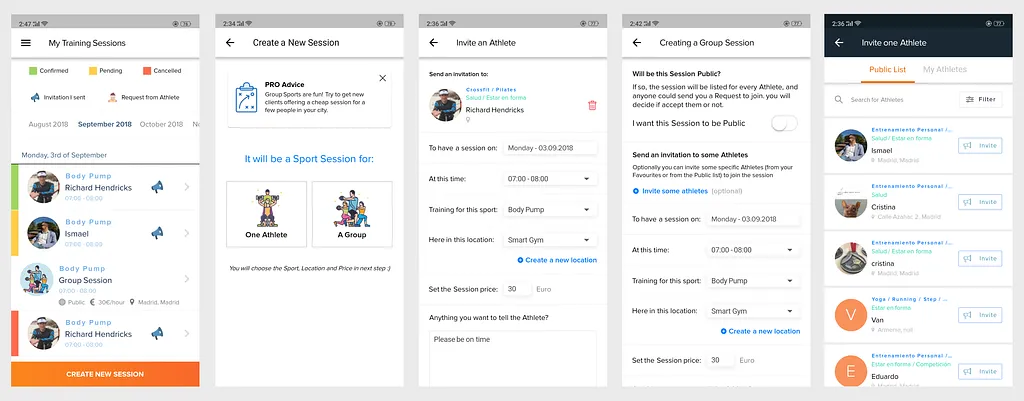Viewport: 1024px width, 401px height.
Task: Open time dropdown on Invite an Athlete
Action: pyautogui.click(x=551, y=178)
